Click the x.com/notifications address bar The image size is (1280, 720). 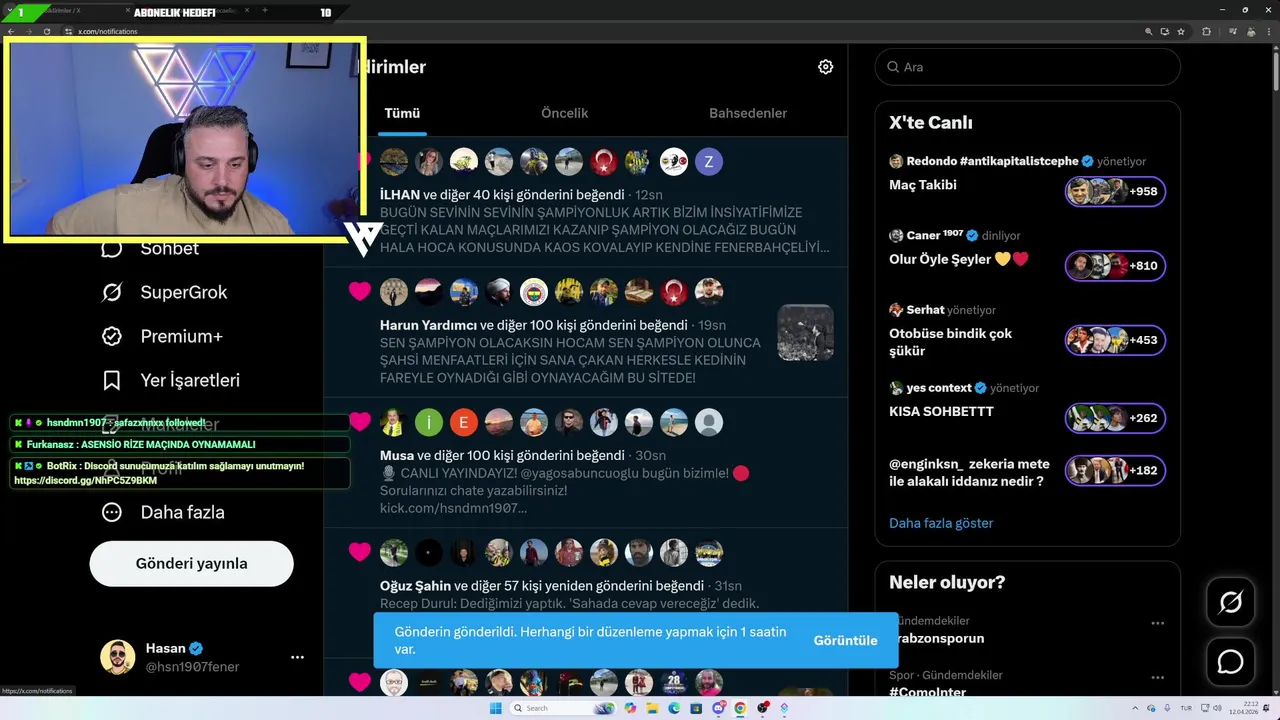point(600,31)
